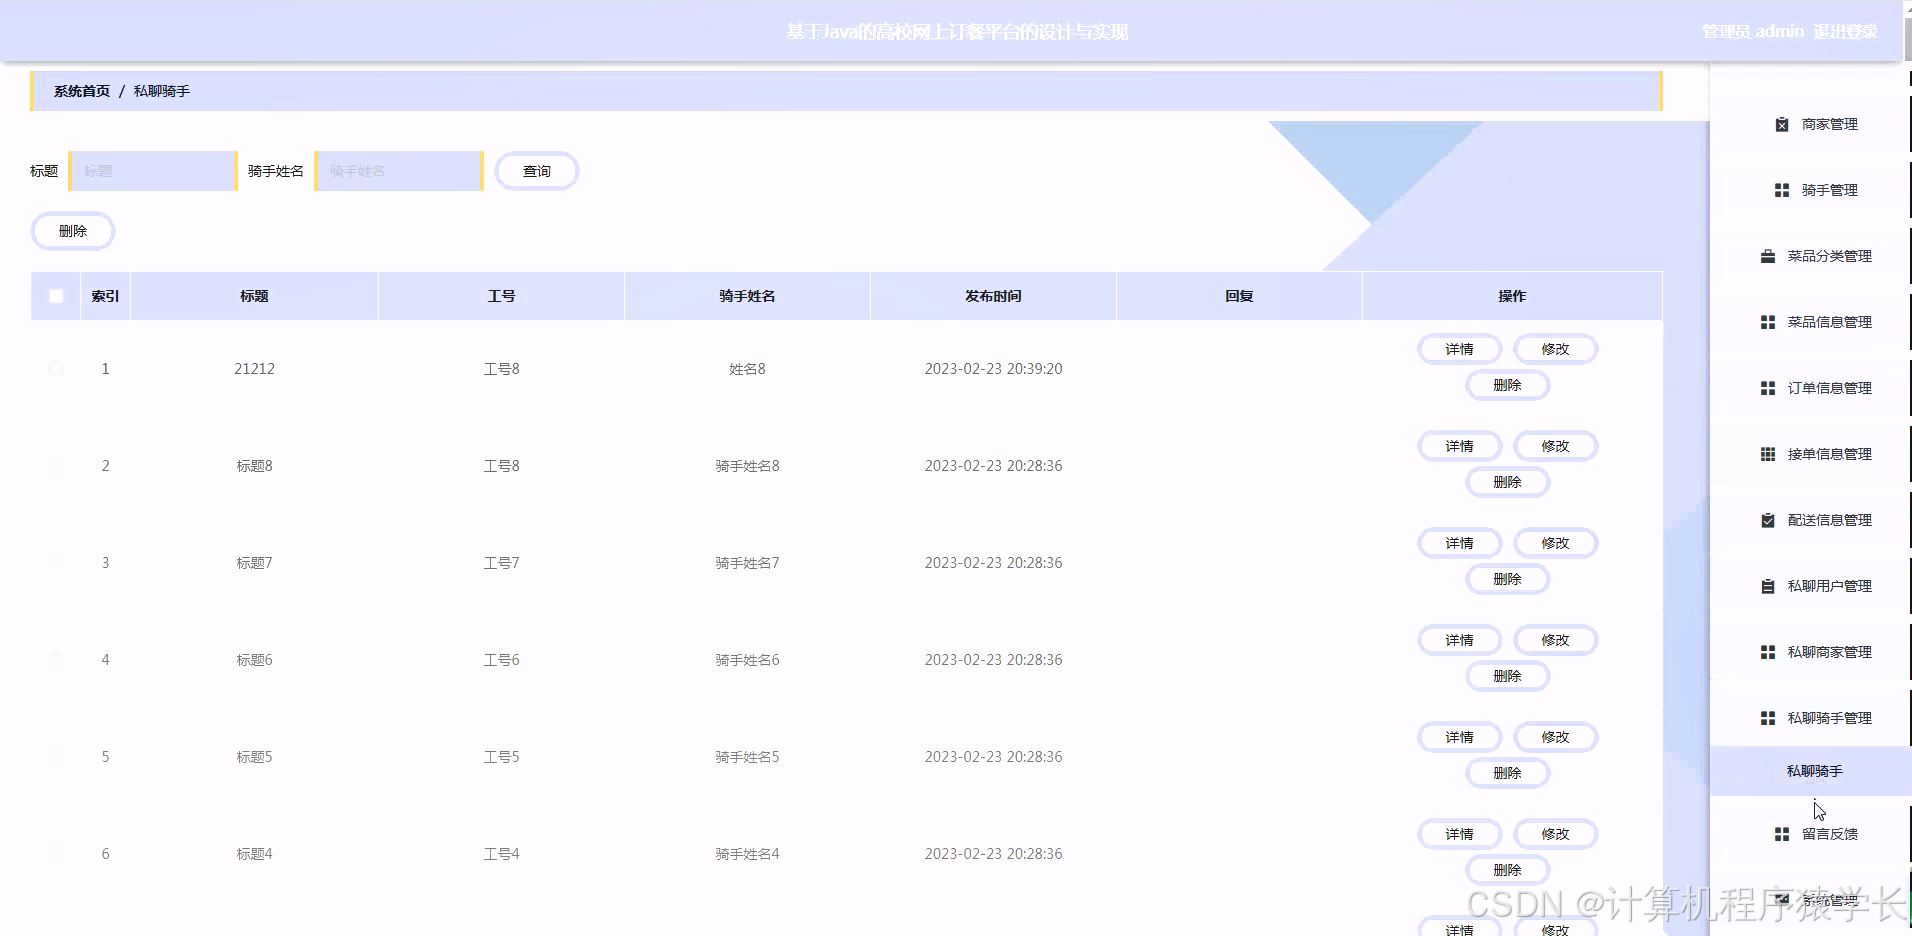Screen dimensions: 1912x936
Task: Click 删除 for row 标题5
Action: click(x=1507, y=773)
